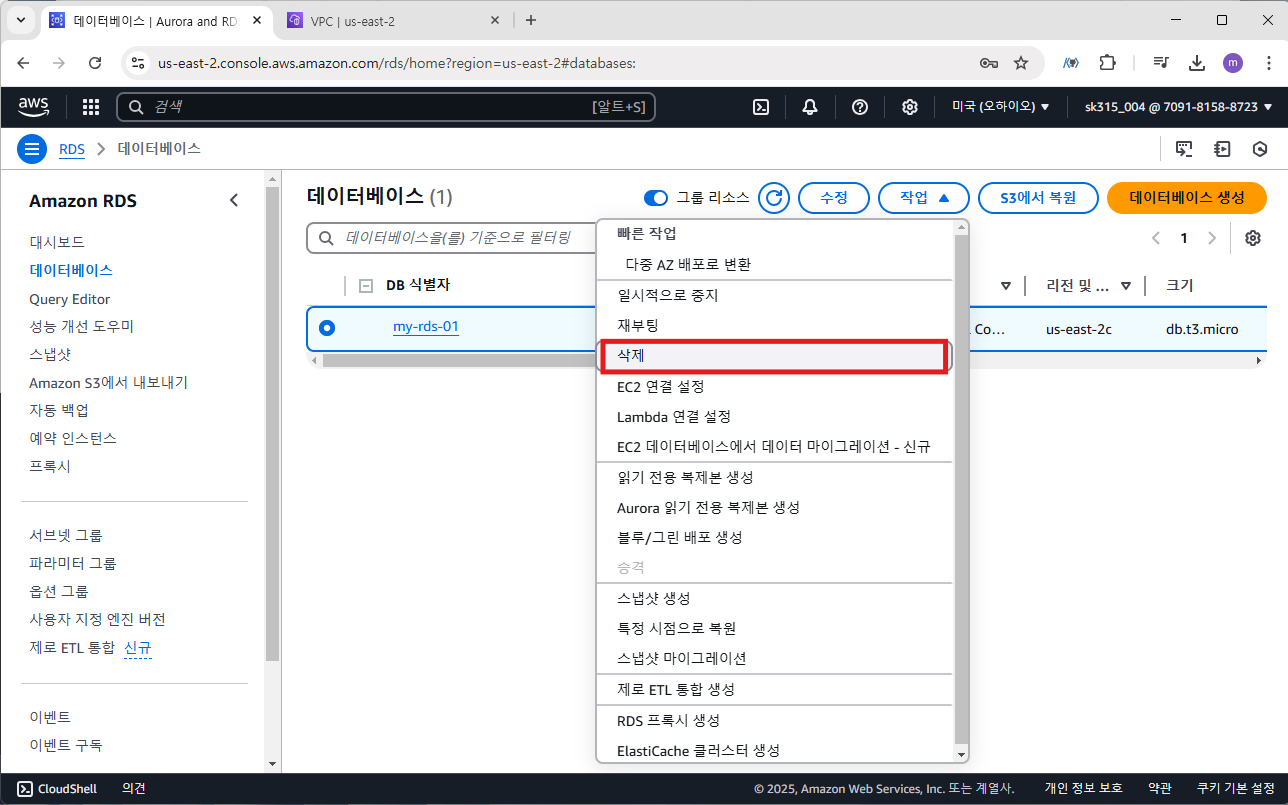
Task: Open the my-rds-01 database link
Action: [x=426, y=326]
